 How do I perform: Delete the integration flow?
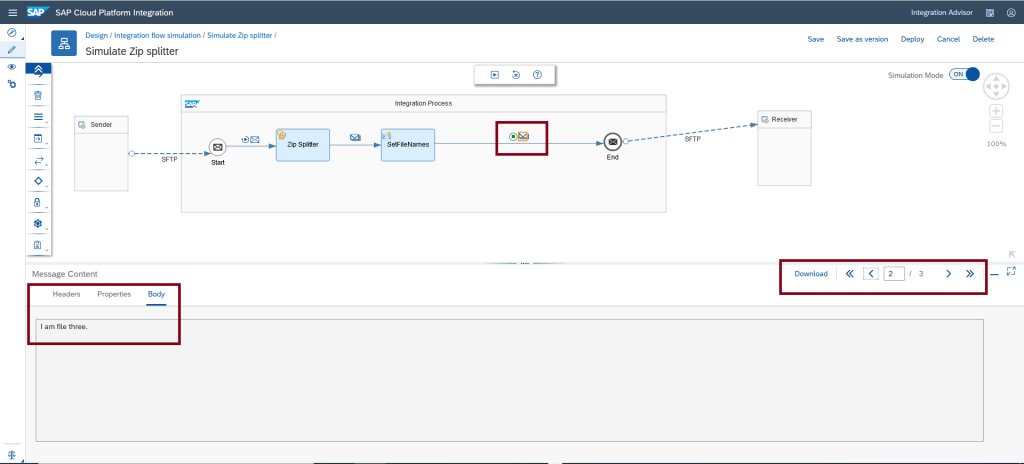984,39
